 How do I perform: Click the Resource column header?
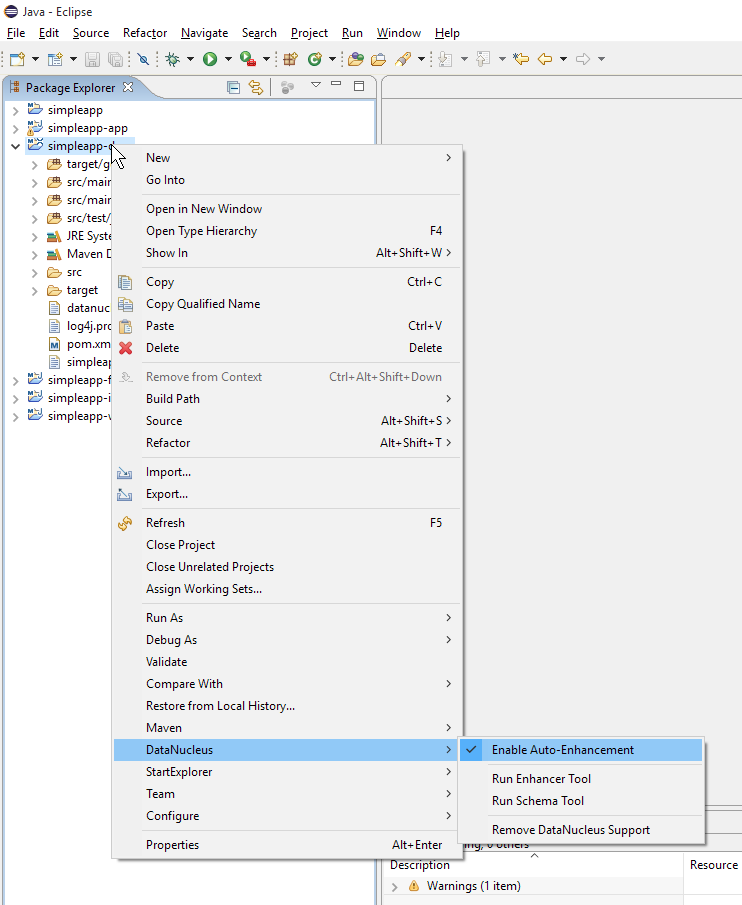[x=713, y=865]
